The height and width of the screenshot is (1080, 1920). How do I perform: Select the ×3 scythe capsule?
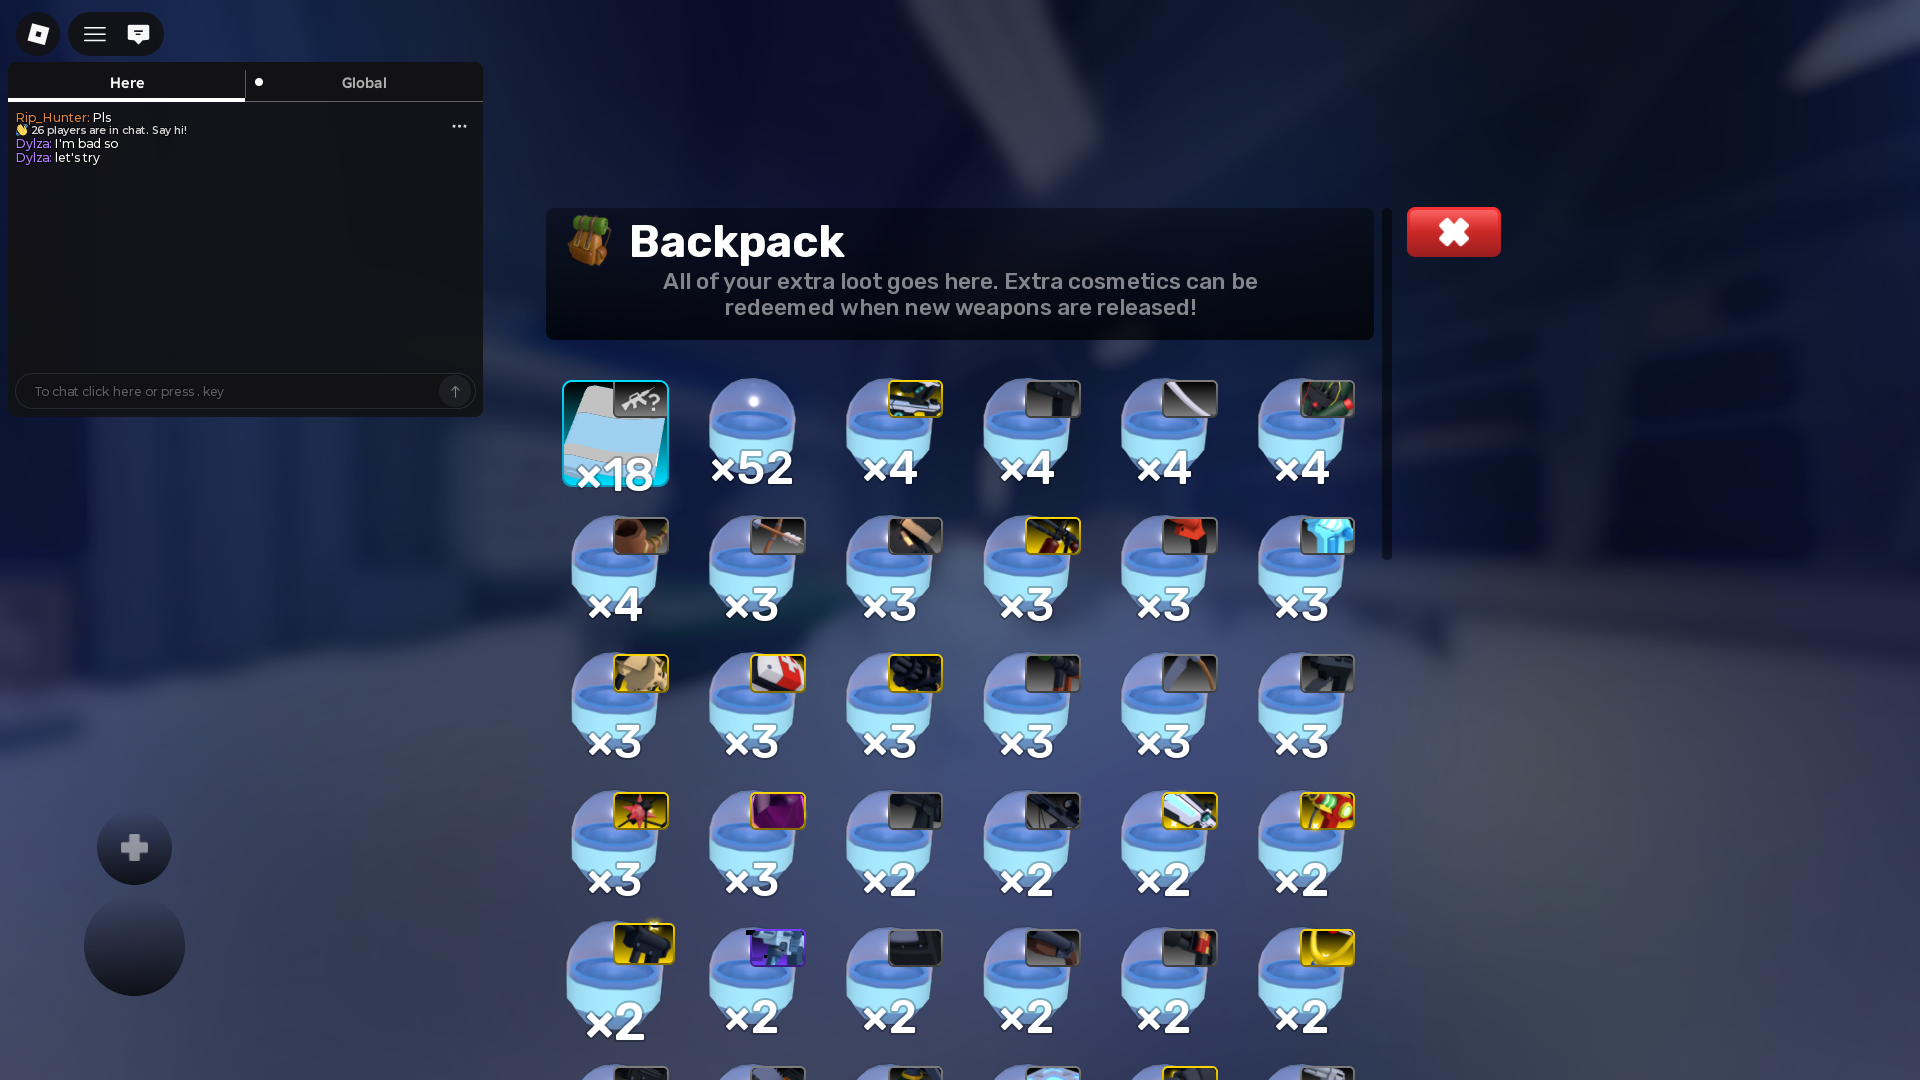tap(1168, 709)
